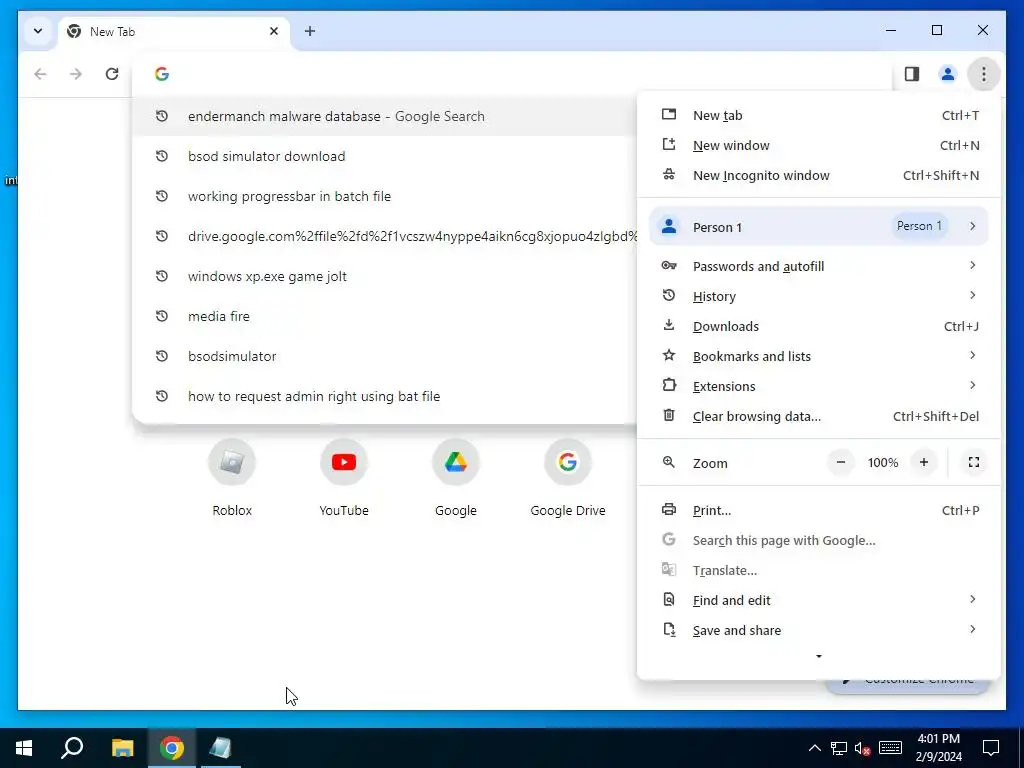
Task: Decrease zoom with minus button
Action: [x=841, y=462]
